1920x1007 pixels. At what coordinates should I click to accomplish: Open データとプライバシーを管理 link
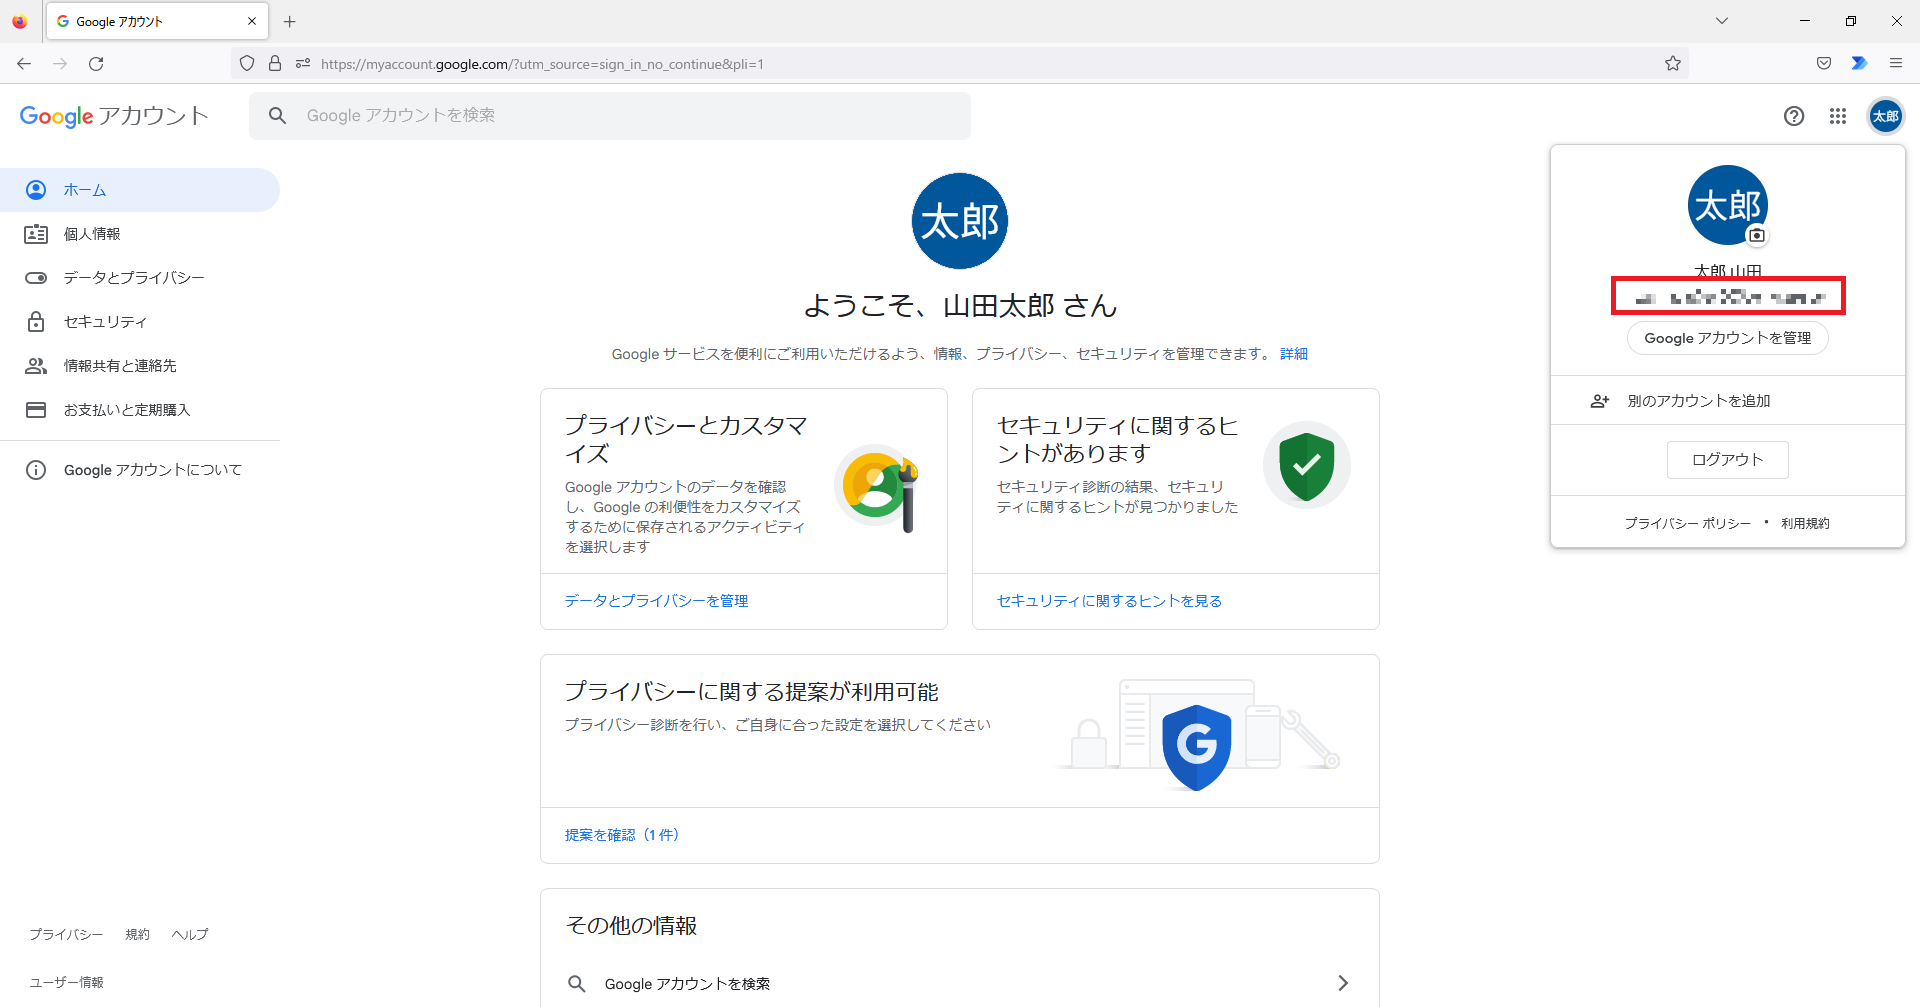point(656,601)
